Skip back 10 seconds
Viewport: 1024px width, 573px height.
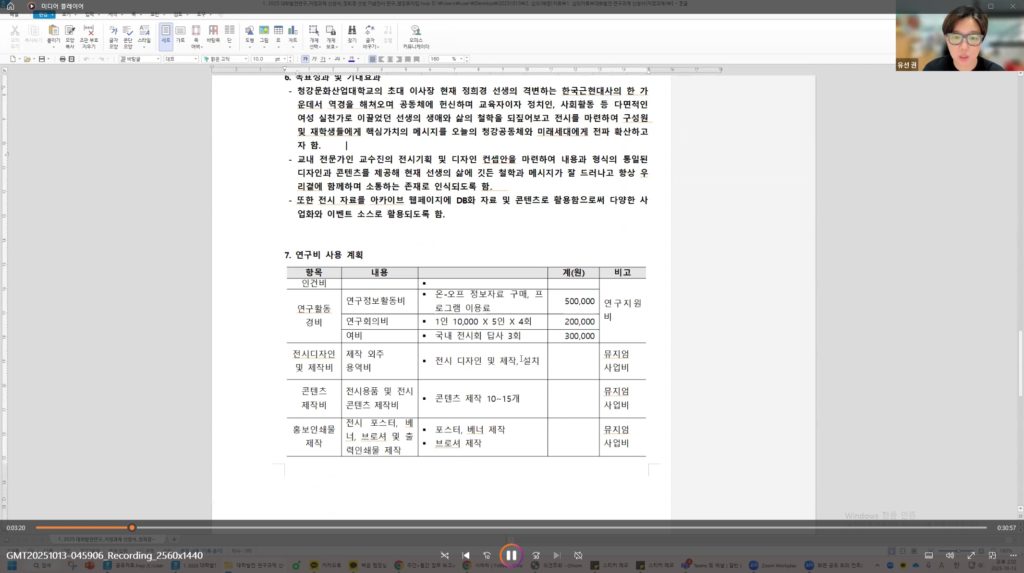tap(487, 555)
